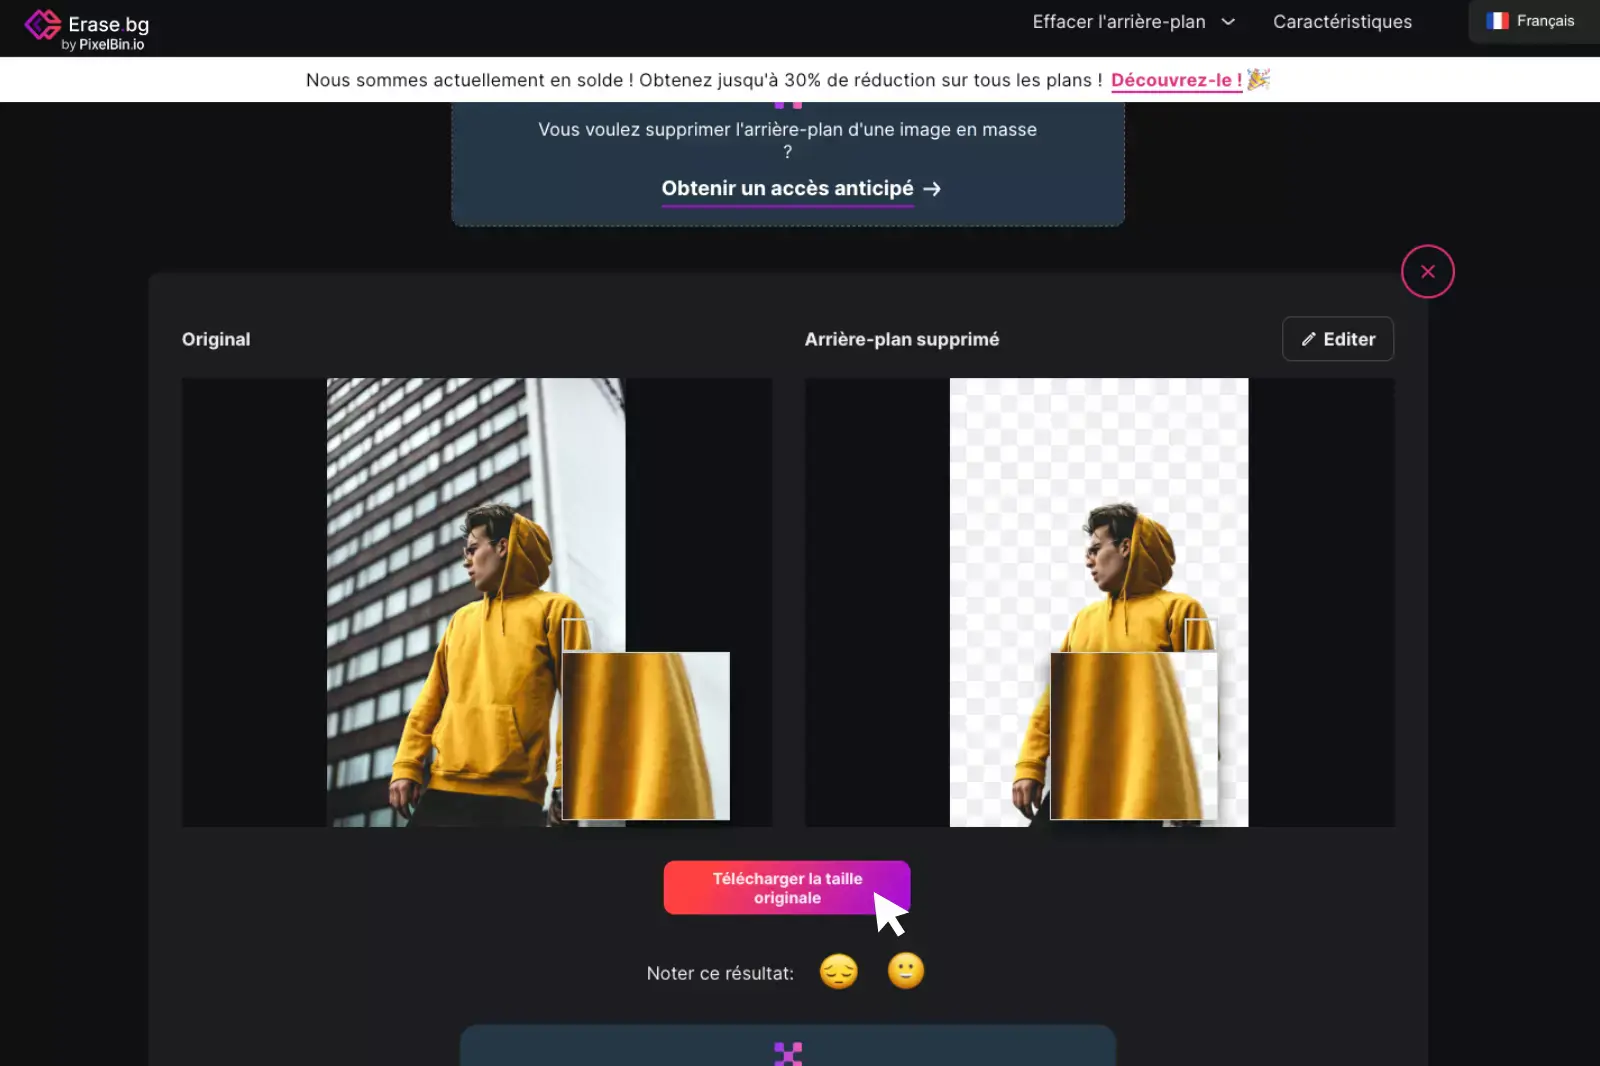Expand the Effacer l'arrière-plan dropdown chevron

1228,22
